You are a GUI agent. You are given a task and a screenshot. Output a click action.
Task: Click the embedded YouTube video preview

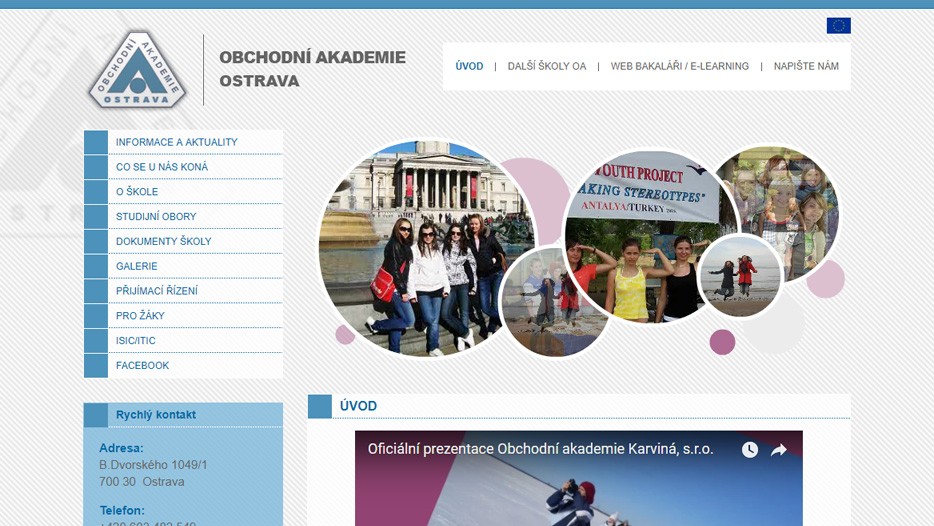click(578, 478)
